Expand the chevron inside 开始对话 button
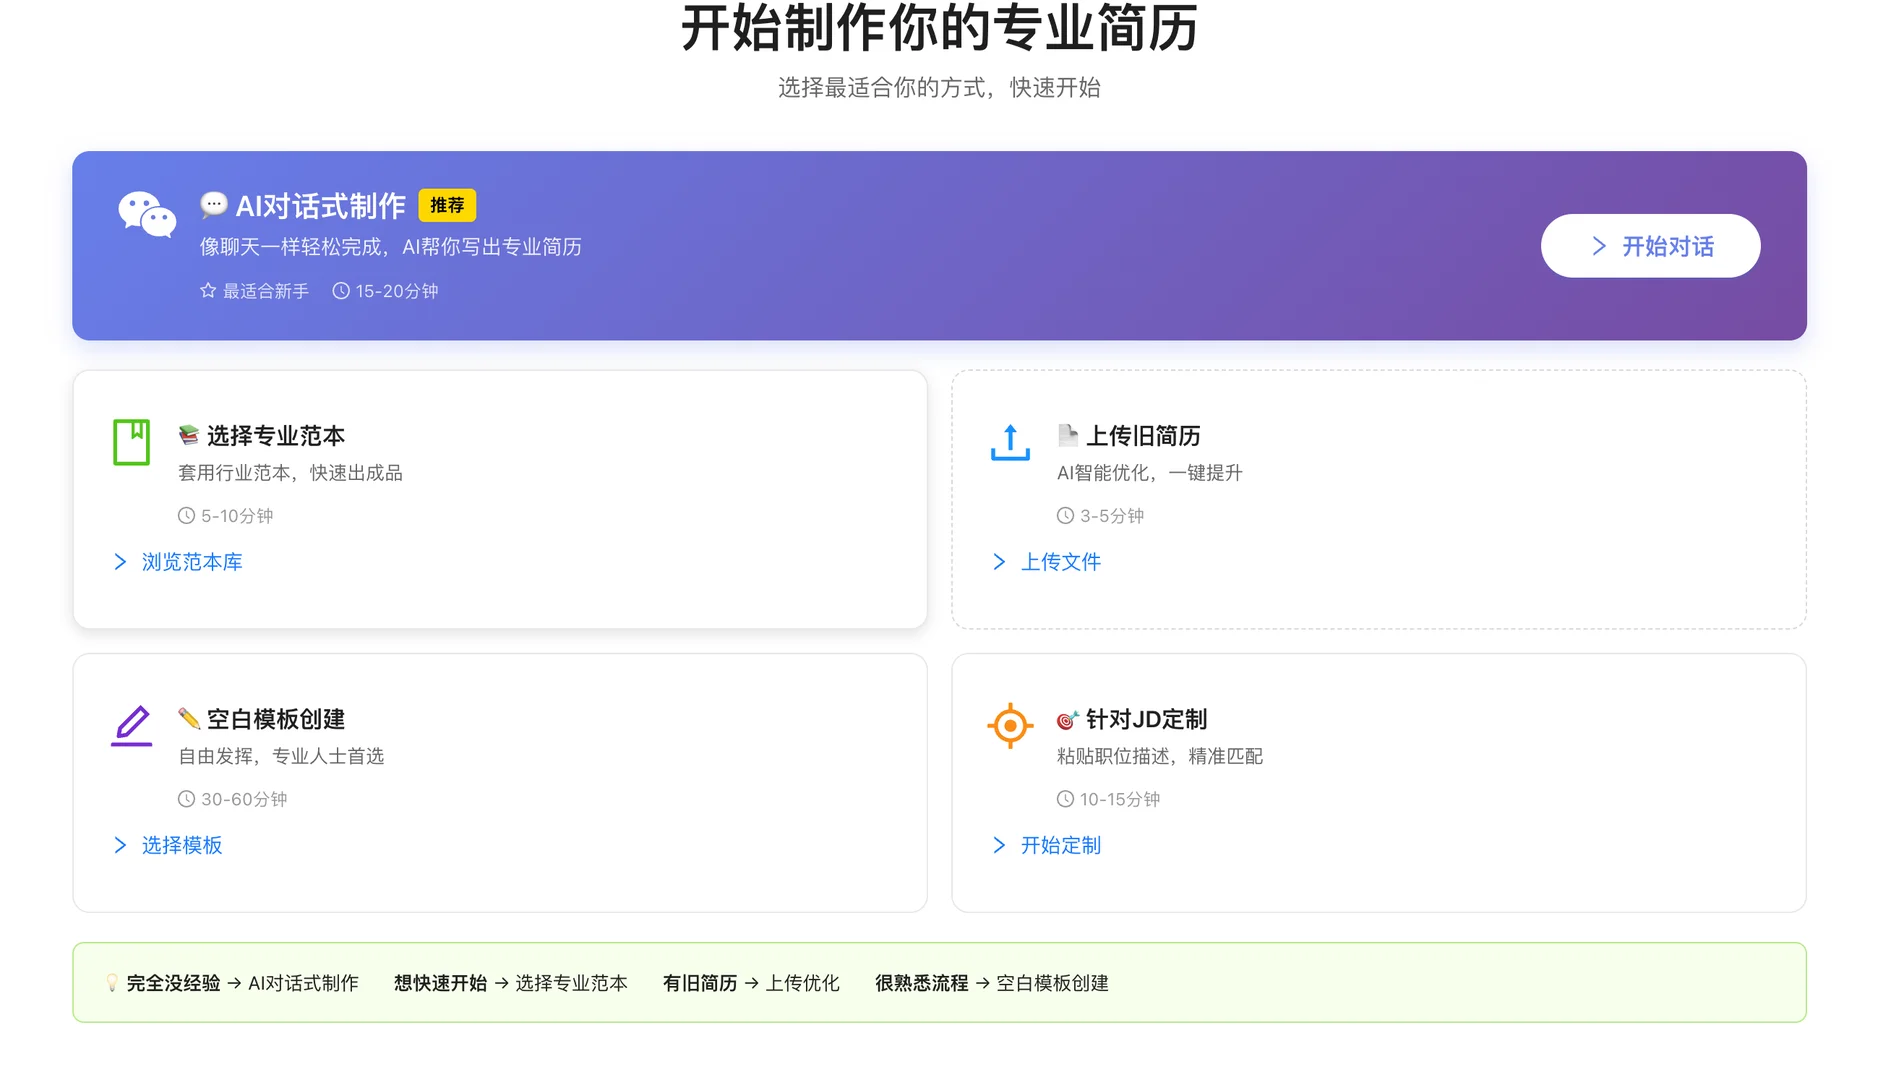 [1598, 245]
